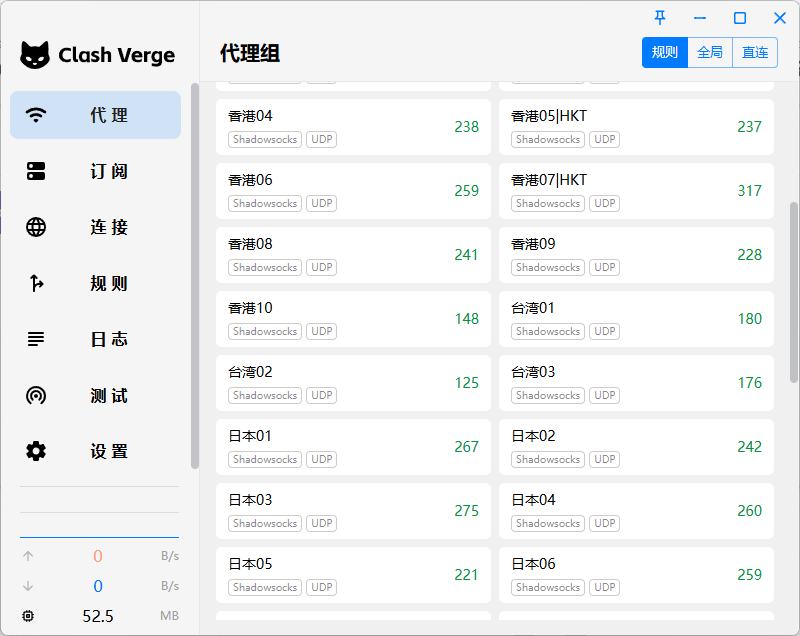Pin the window with the pushpin icon
800x636 pixels.
click(x=660, y=18)
